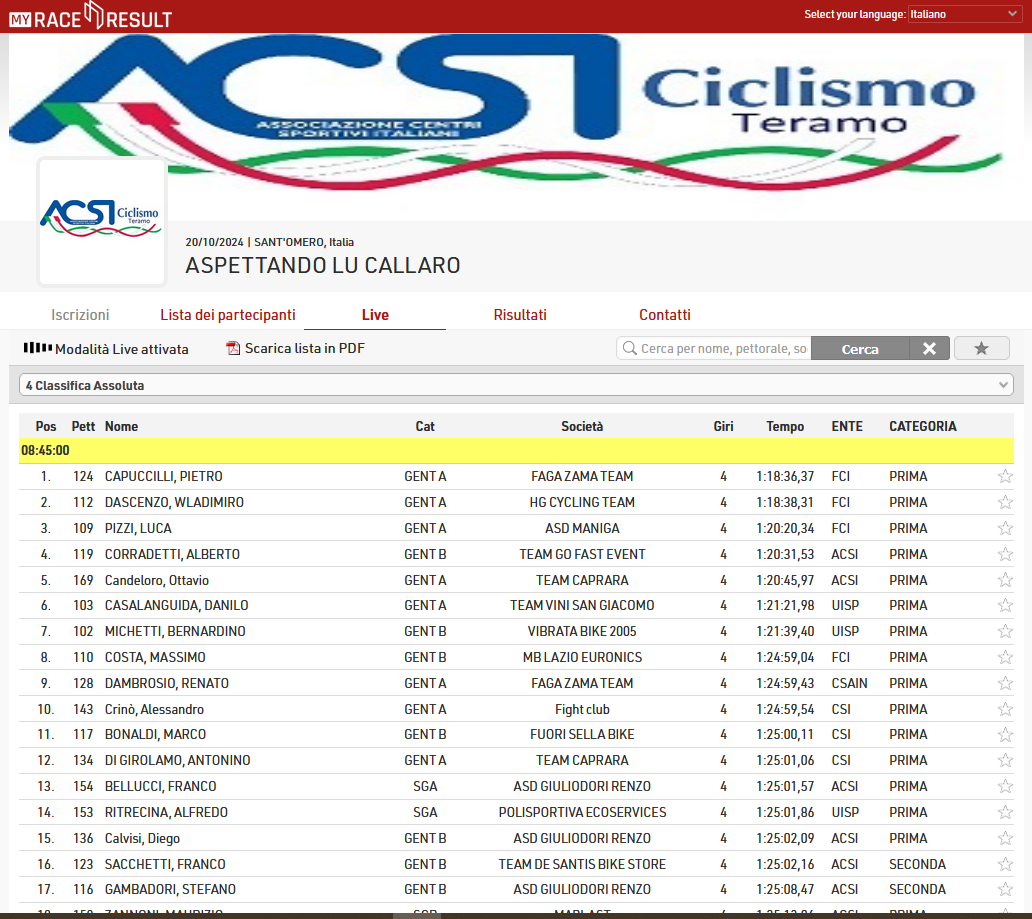Click the ACSI Ciclismo event logo thumbnail
Viewport: 1032px width, 919px height.
(101, 221)
